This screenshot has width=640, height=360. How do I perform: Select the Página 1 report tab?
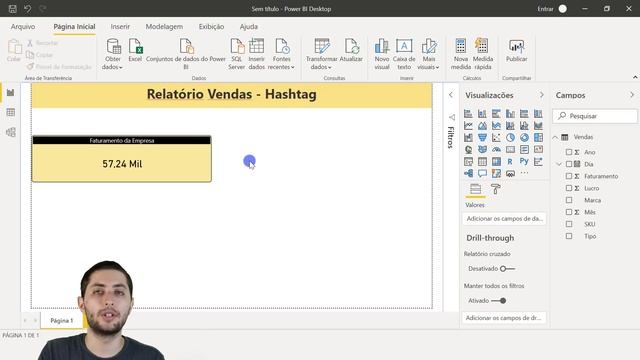click(62, 320)
